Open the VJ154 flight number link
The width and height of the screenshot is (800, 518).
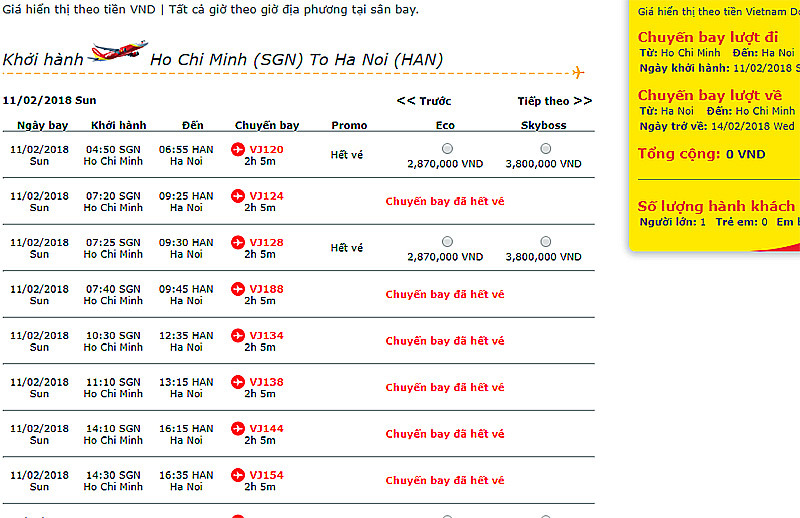tap(266, 475)
